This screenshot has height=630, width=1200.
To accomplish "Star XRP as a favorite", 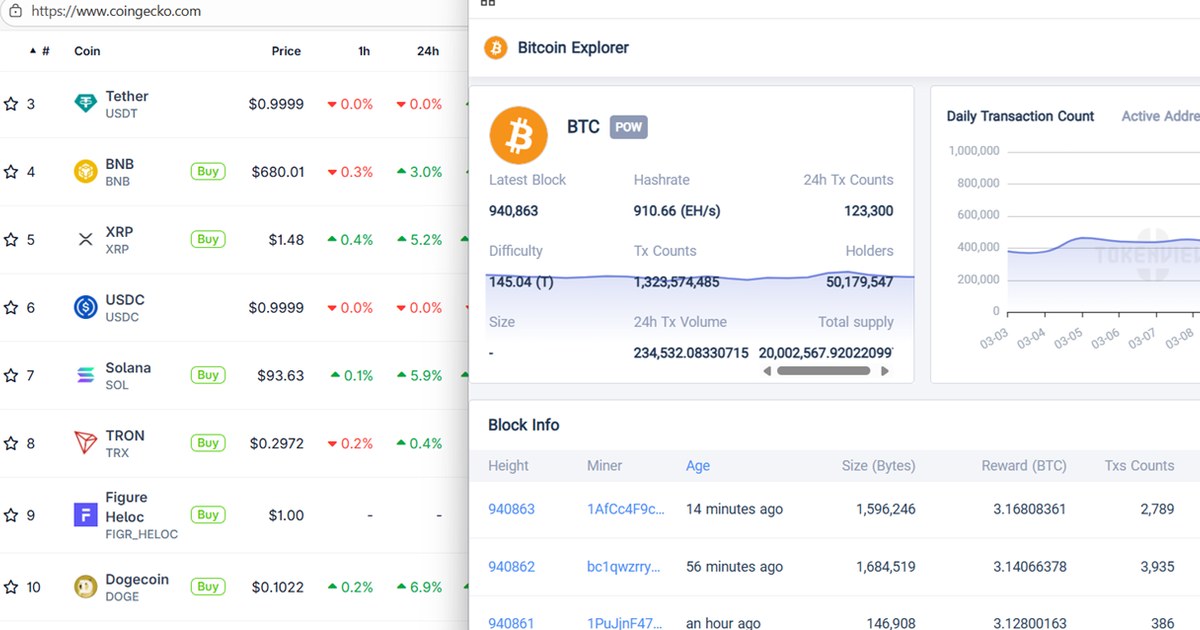I will 11,239.
